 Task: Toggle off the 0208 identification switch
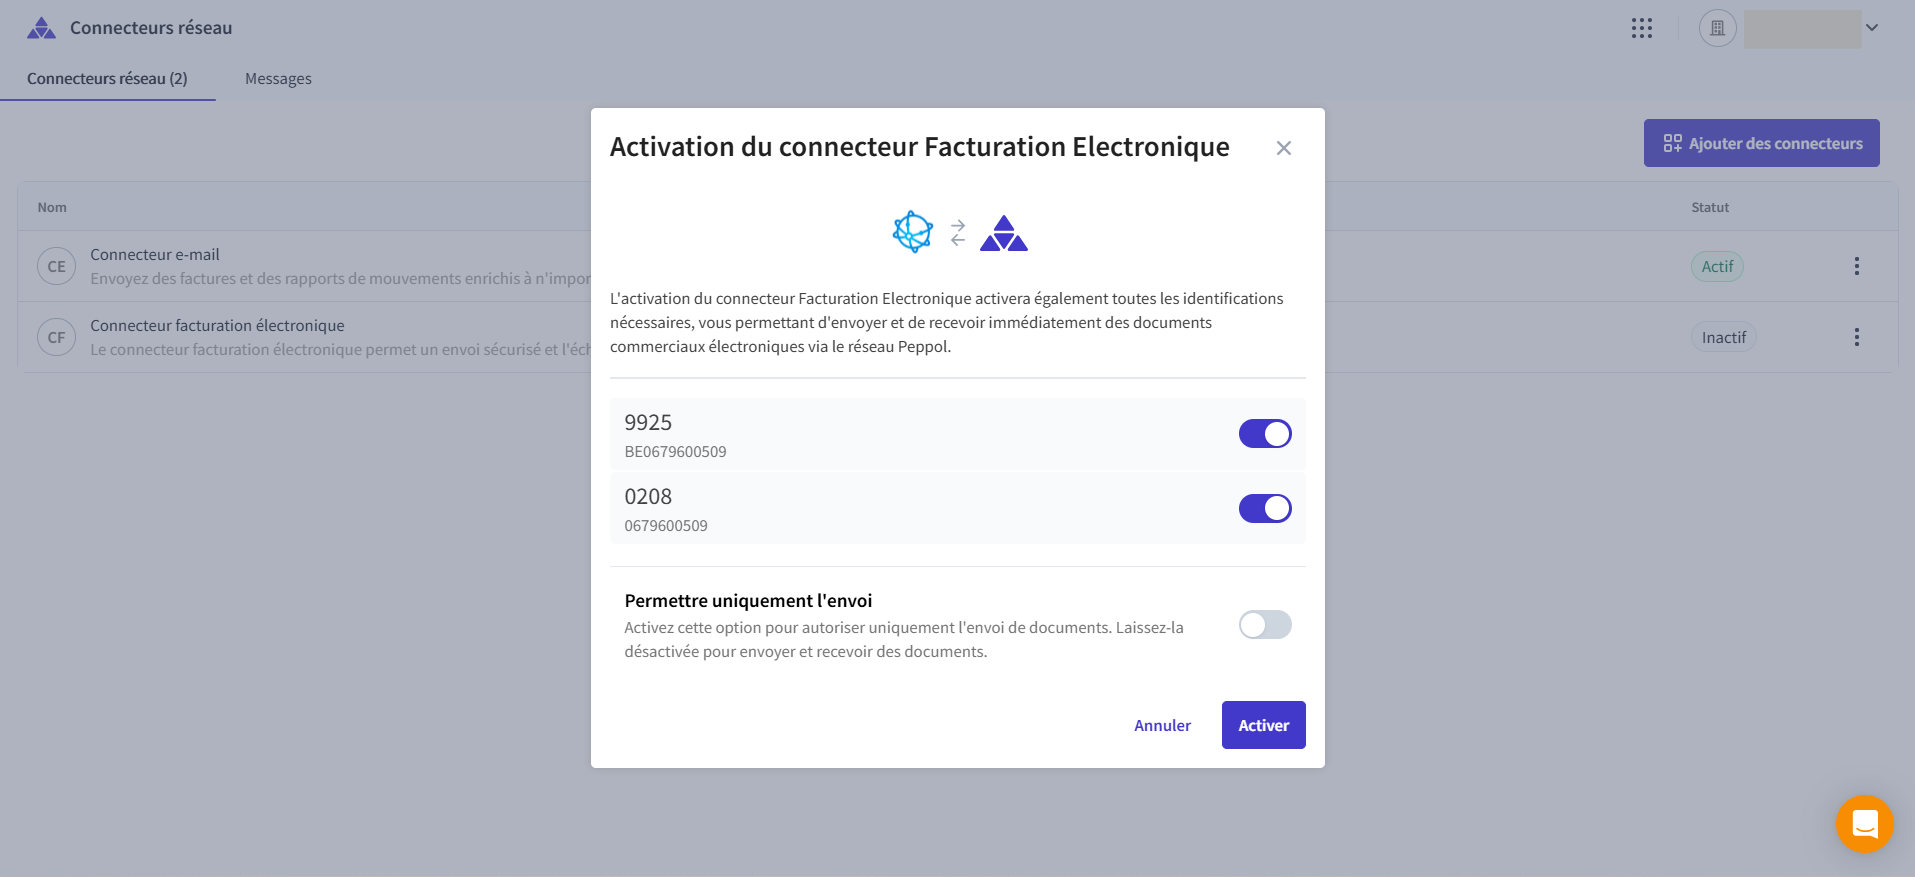pos(1265,509)
